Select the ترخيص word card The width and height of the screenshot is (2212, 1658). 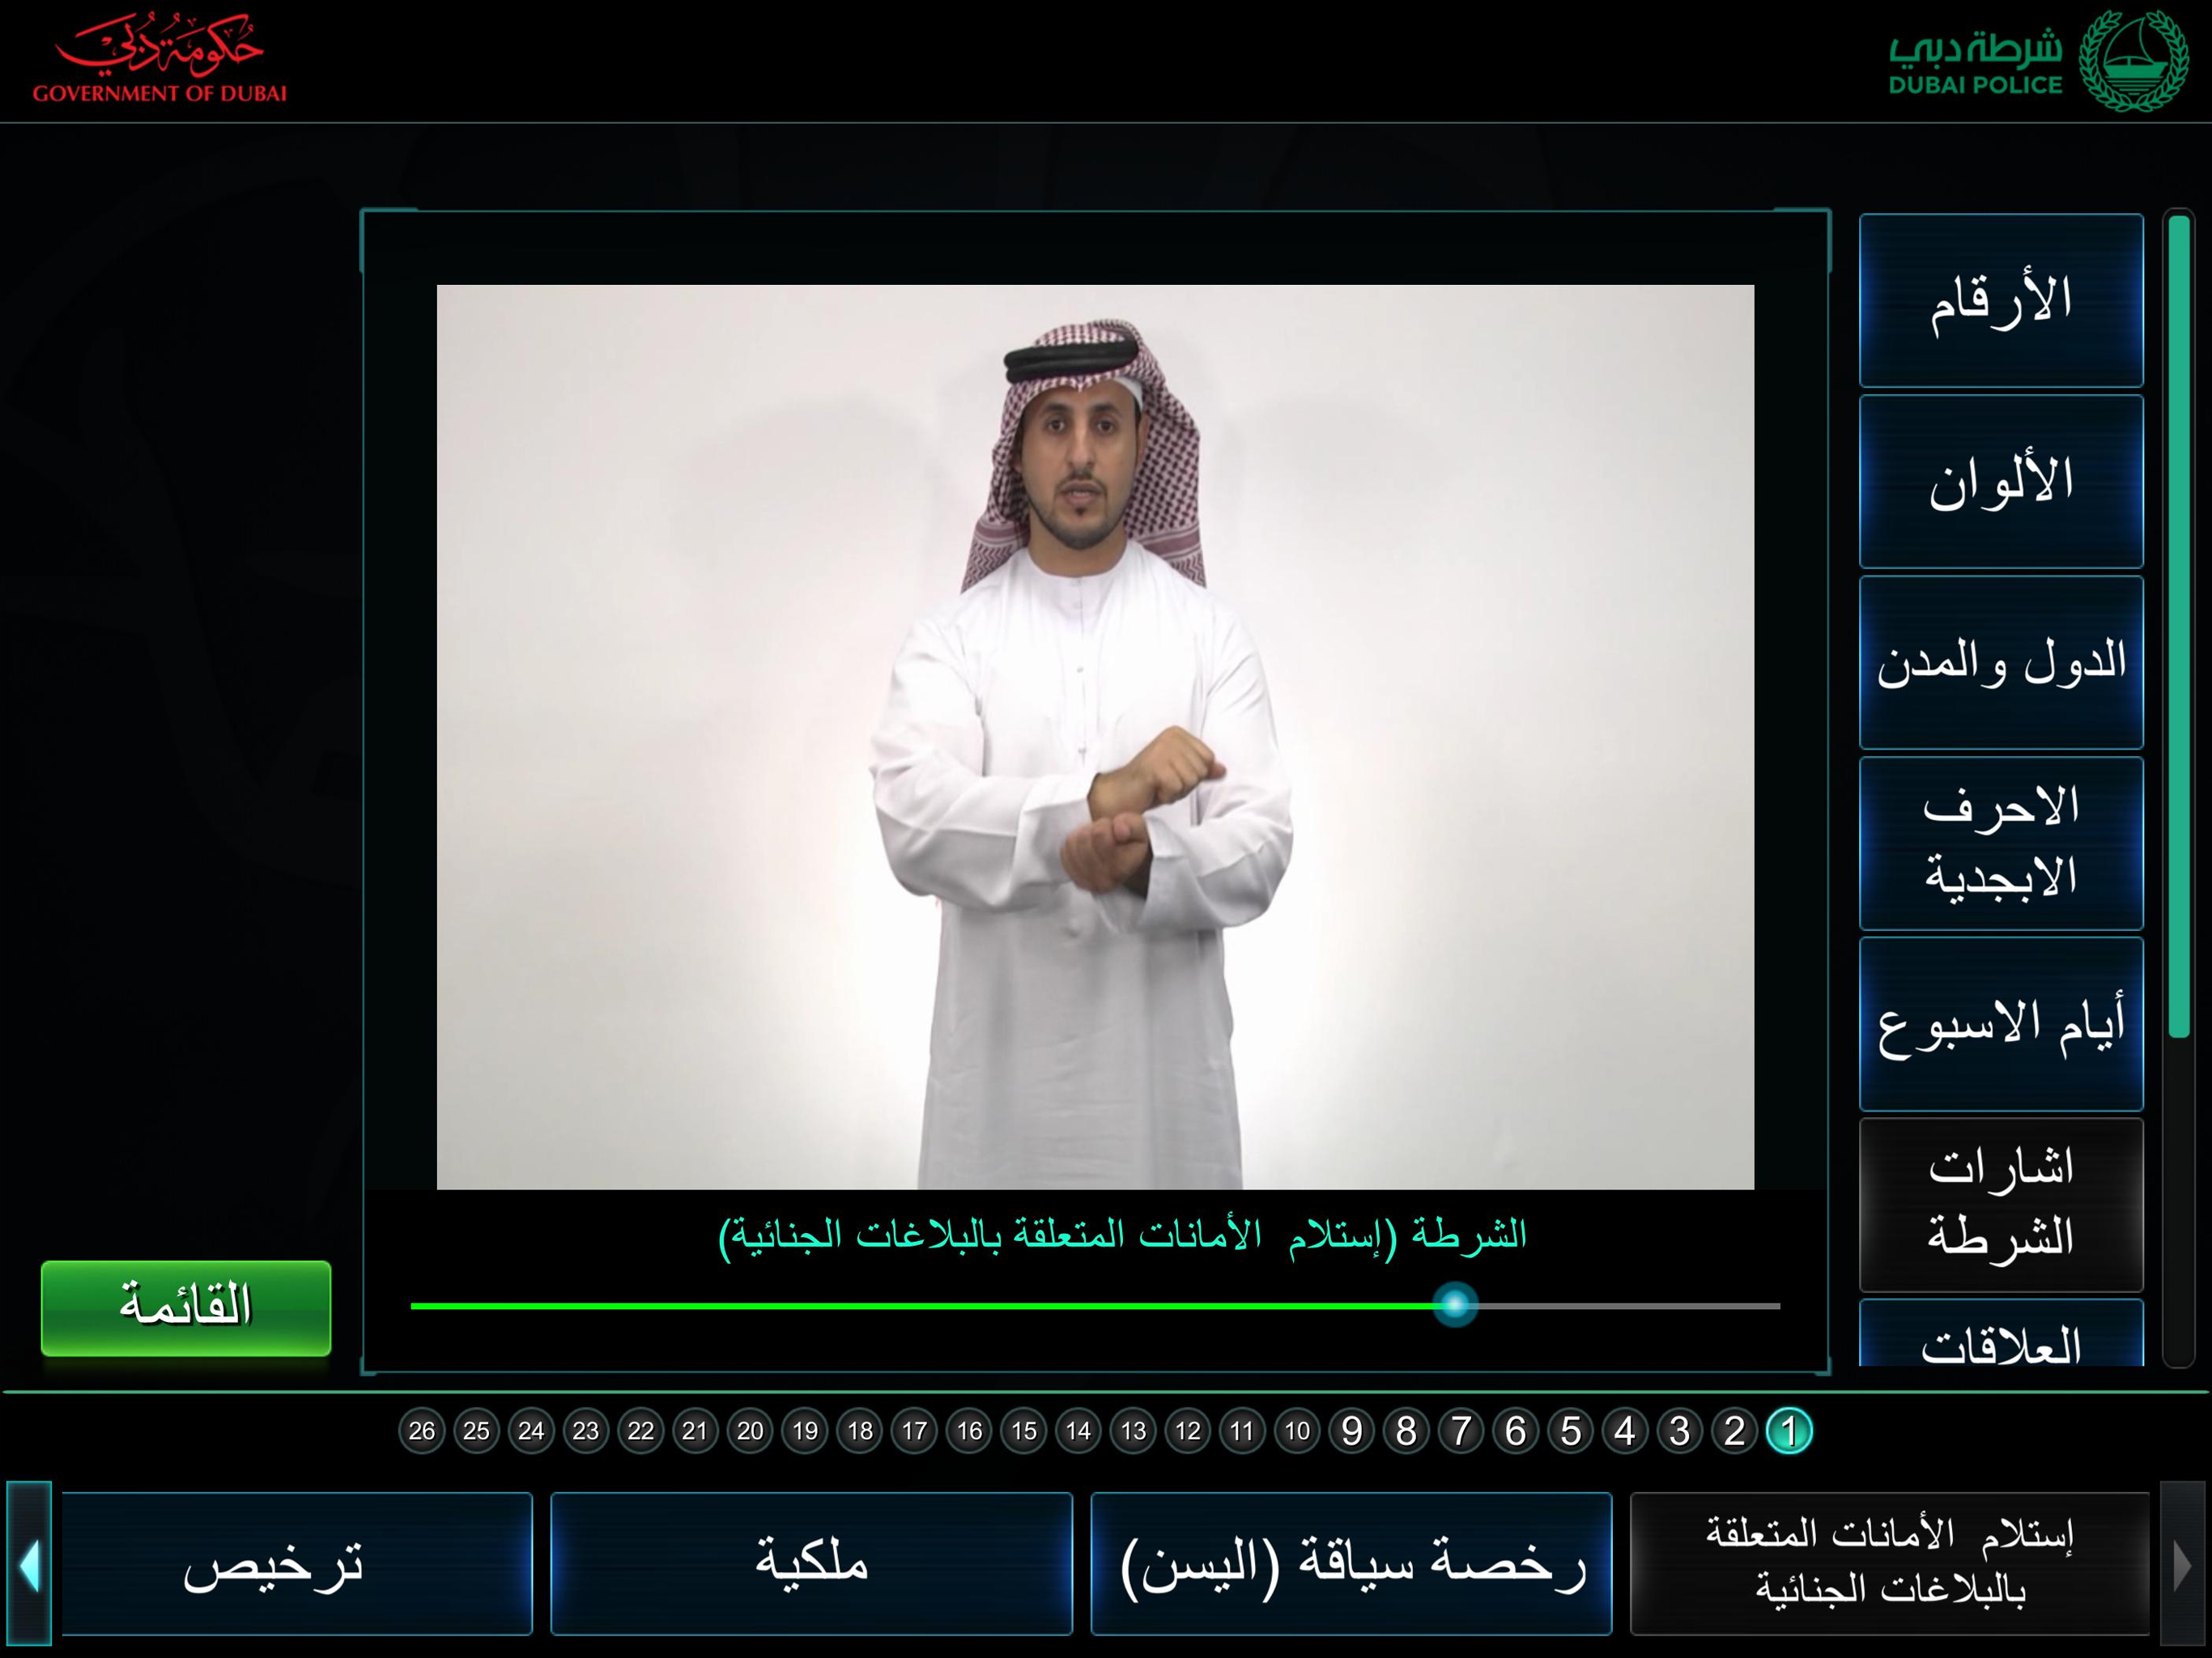coord(297,1564)
